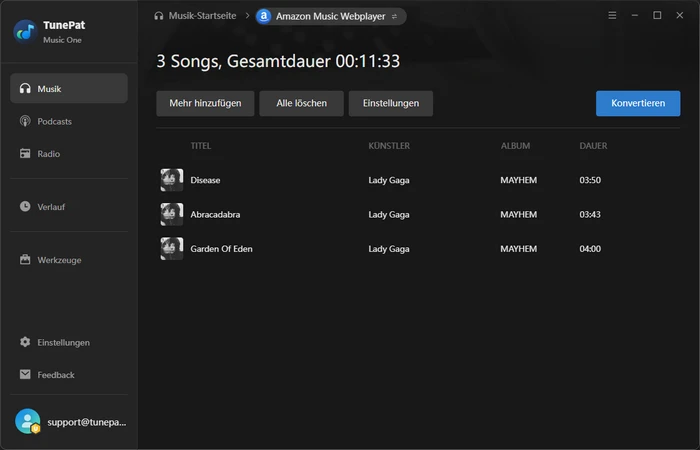Click the user account avatar icon
Screen dimensions: 700x450
[28, 421]
